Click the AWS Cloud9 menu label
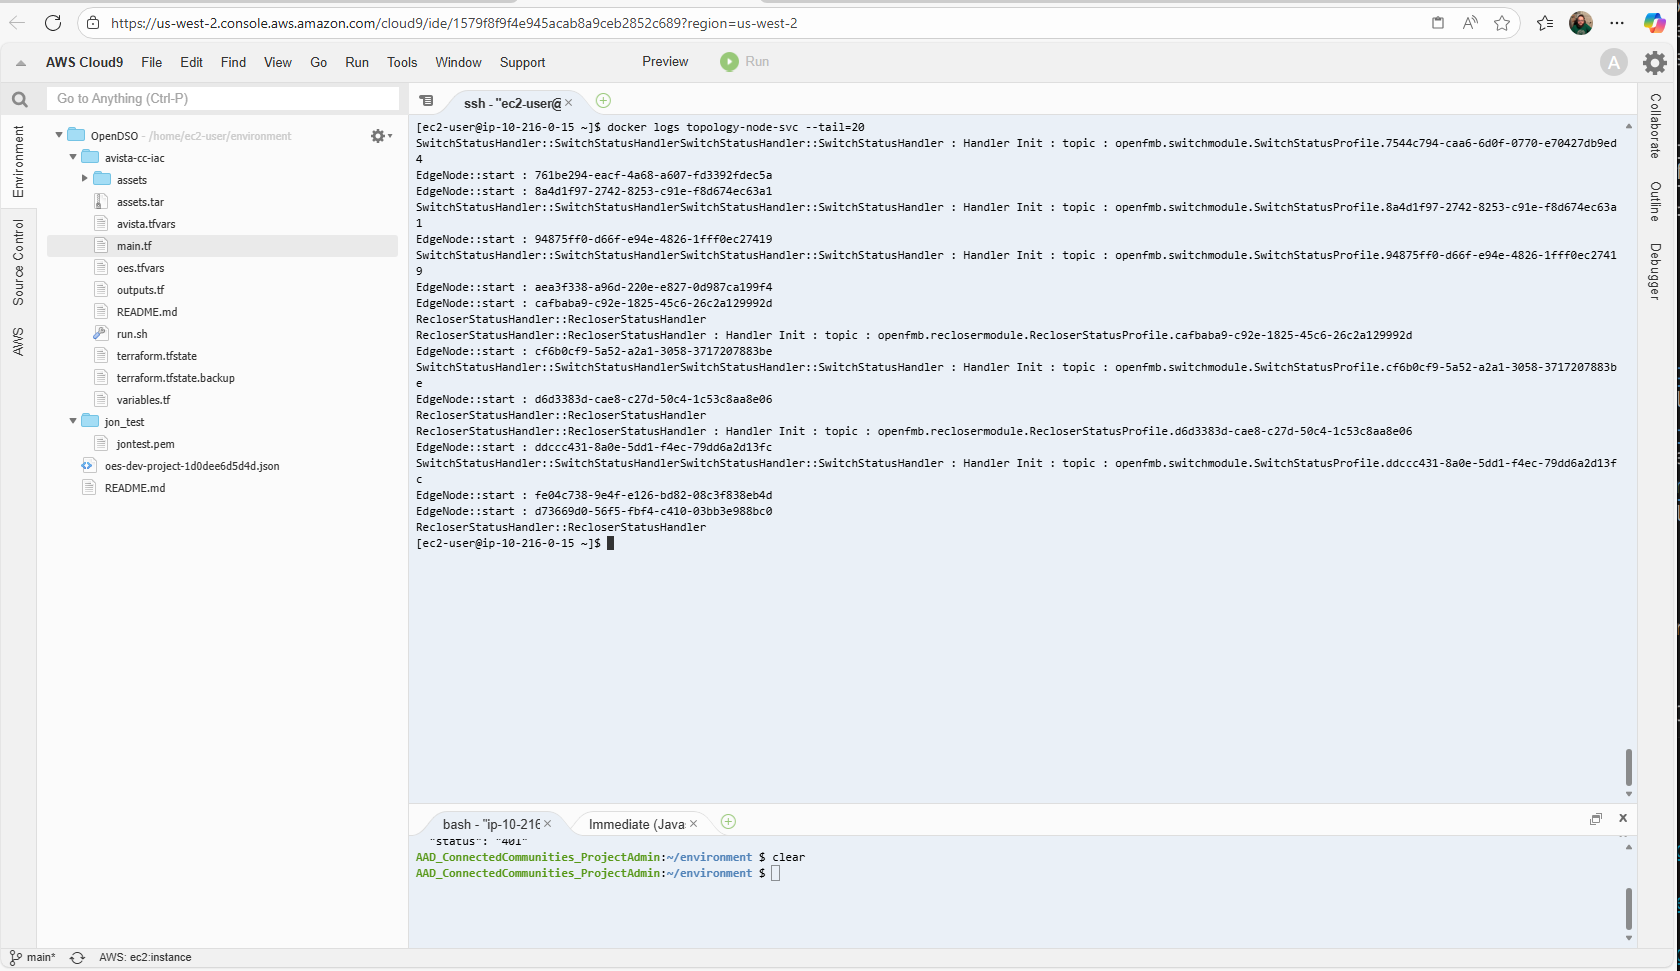The width and height of the screenshot is (1680, 971). pyautogui.click(x=85, y=62)
